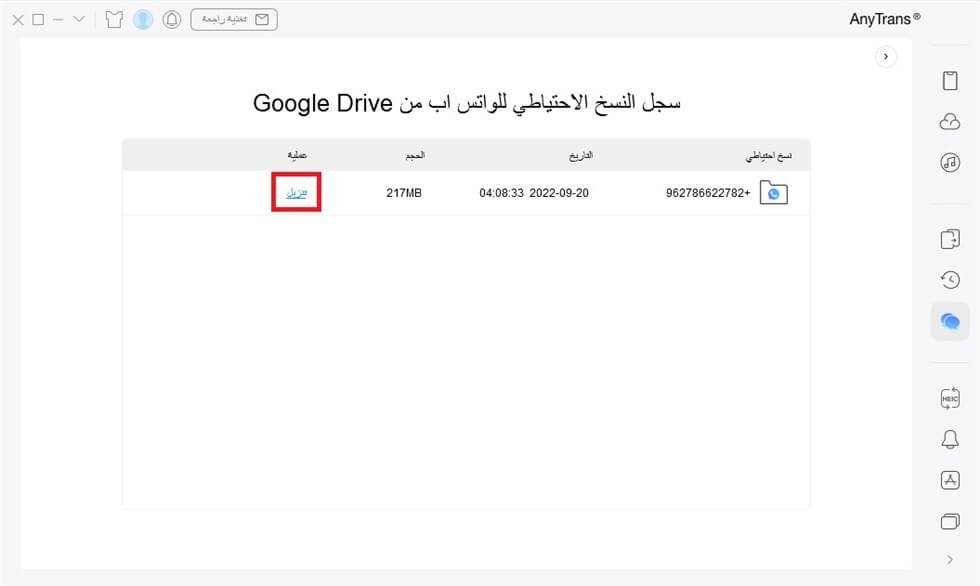Screen dimensions: 980x586
Task: Open the Ringtone Maker bell icon
Action: click(949, 439)
